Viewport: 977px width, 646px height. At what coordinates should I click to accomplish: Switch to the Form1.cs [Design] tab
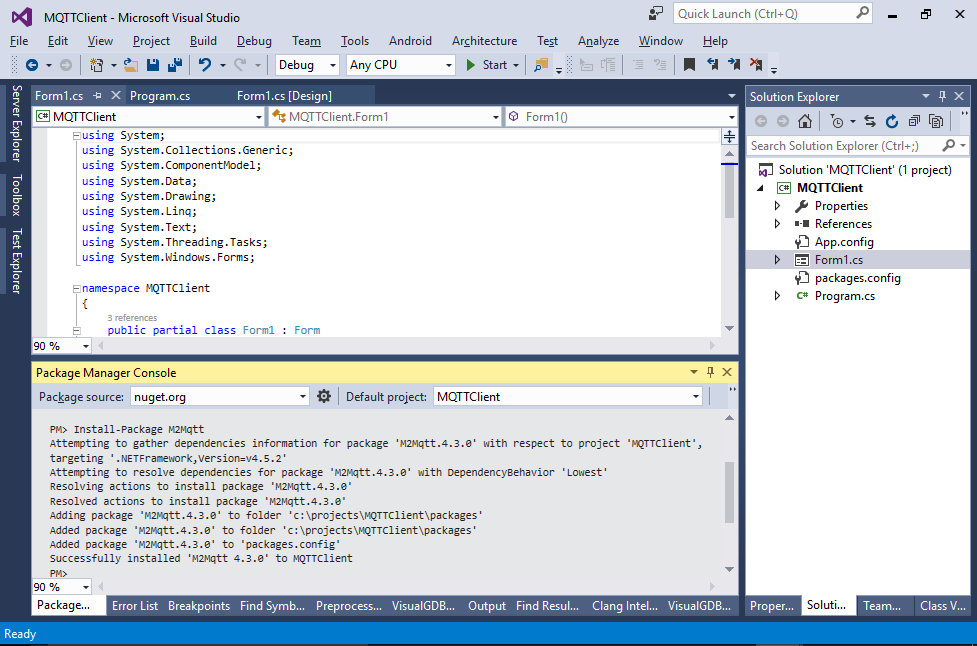pyautogui.click(x=284, y=95)
